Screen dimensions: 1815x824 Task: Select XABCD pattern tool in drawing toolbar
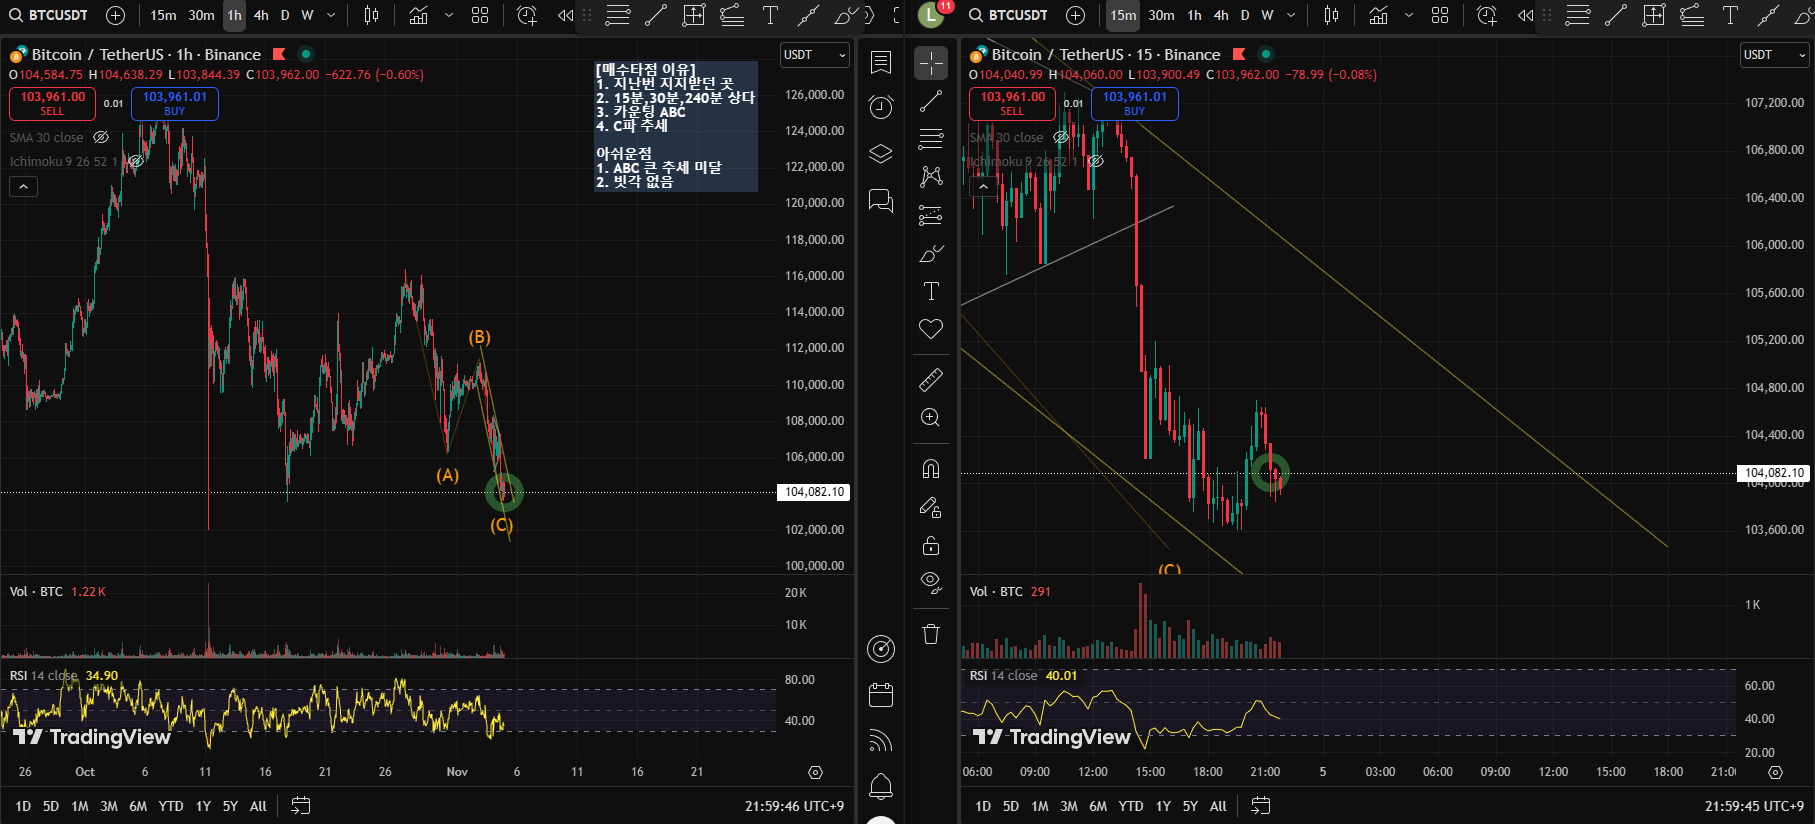(x=931, y=176)
